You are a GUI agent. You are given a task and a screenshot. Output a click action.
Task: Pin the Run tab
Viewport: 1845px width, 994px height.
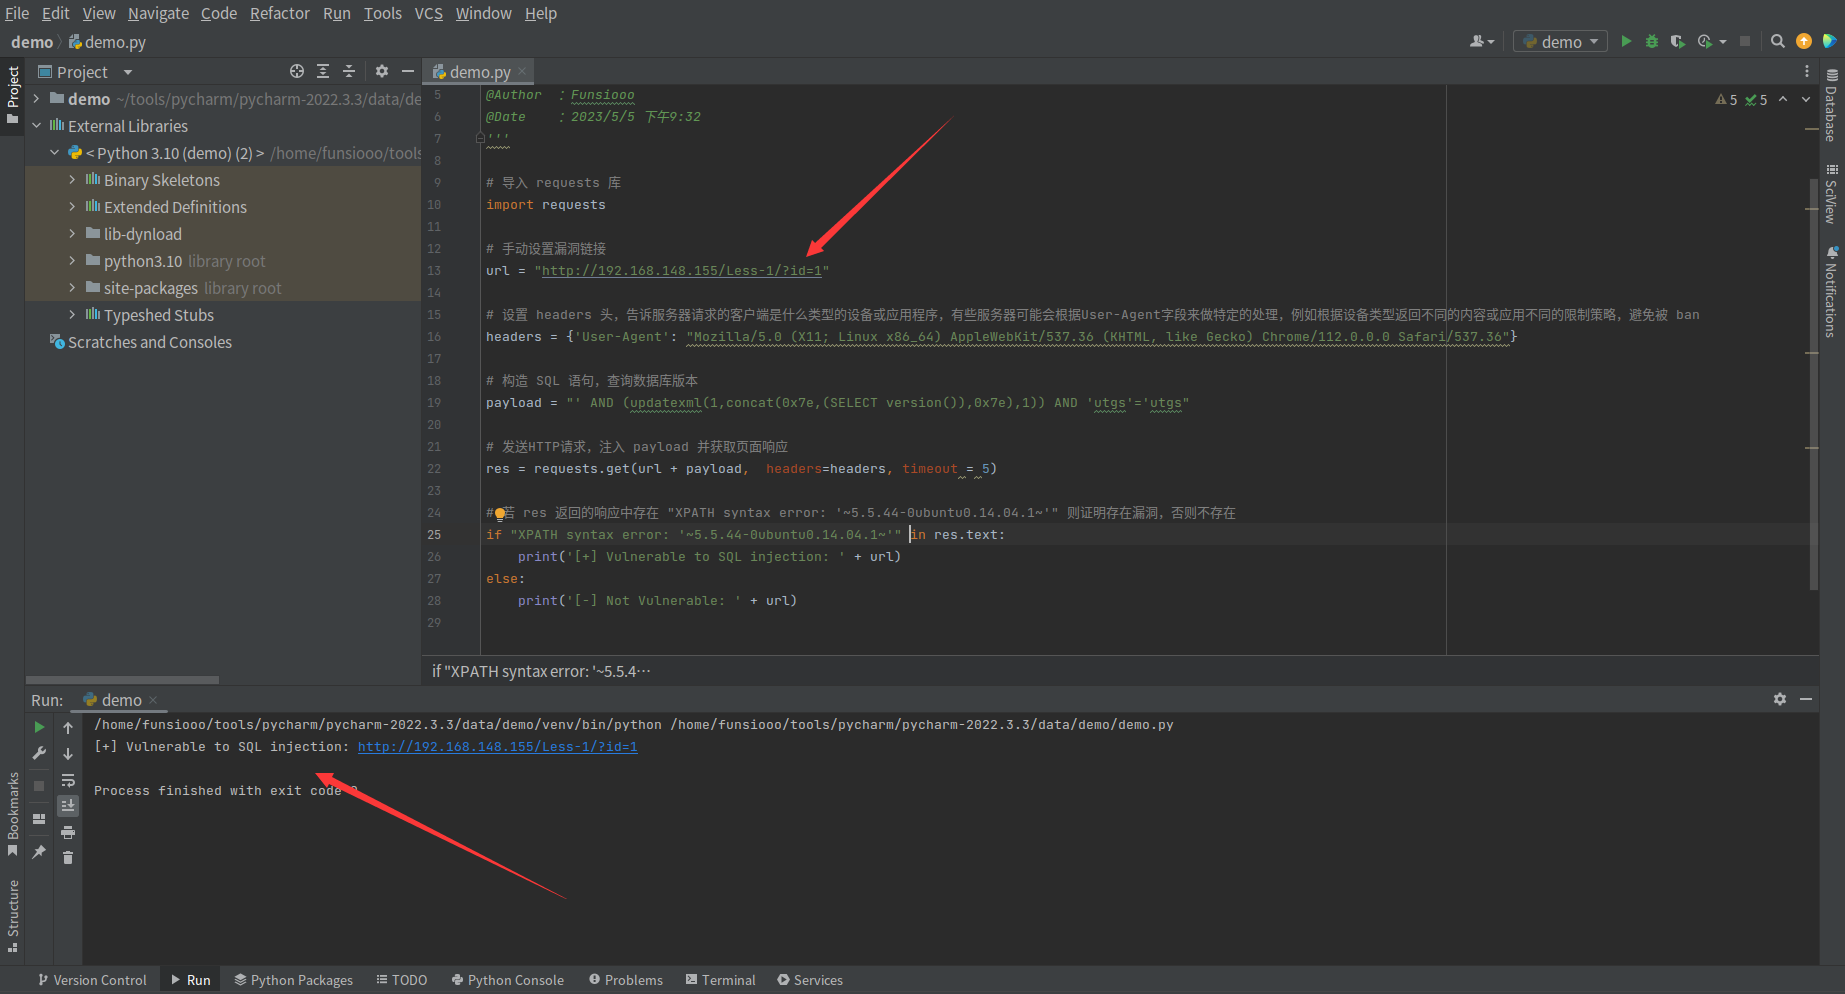click(39, 852)
